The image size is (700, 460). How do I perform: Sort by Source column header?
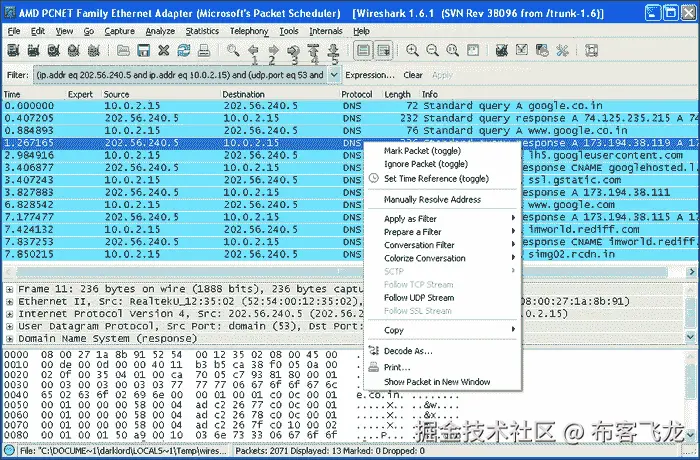point(162,94)
